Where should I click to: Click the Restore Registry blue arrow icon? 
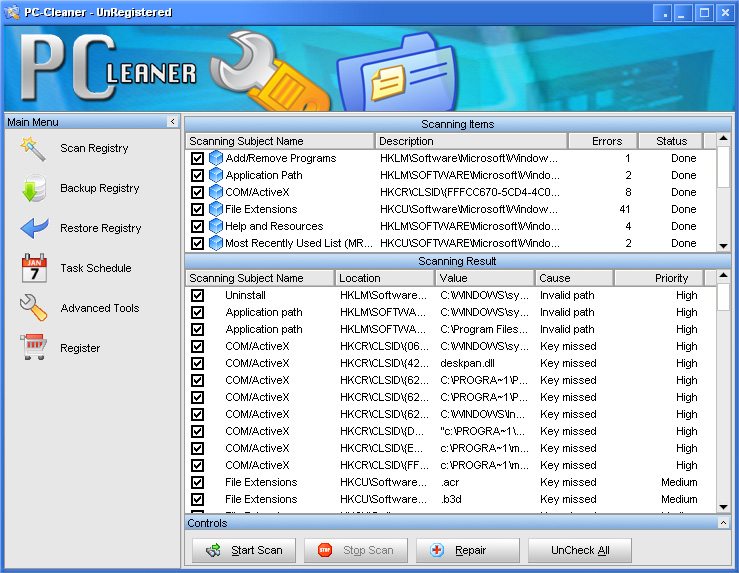(34, 228)
